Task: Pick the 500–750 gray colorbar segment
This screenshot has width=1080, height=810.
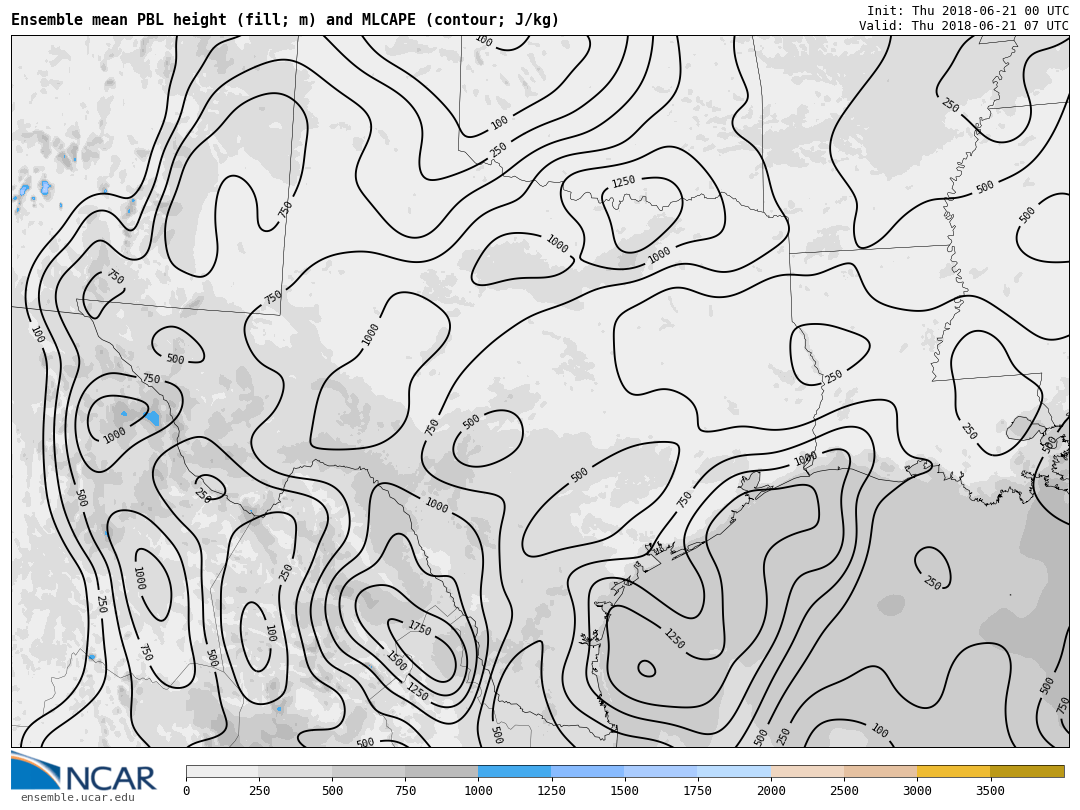Action: pos(368,771)
